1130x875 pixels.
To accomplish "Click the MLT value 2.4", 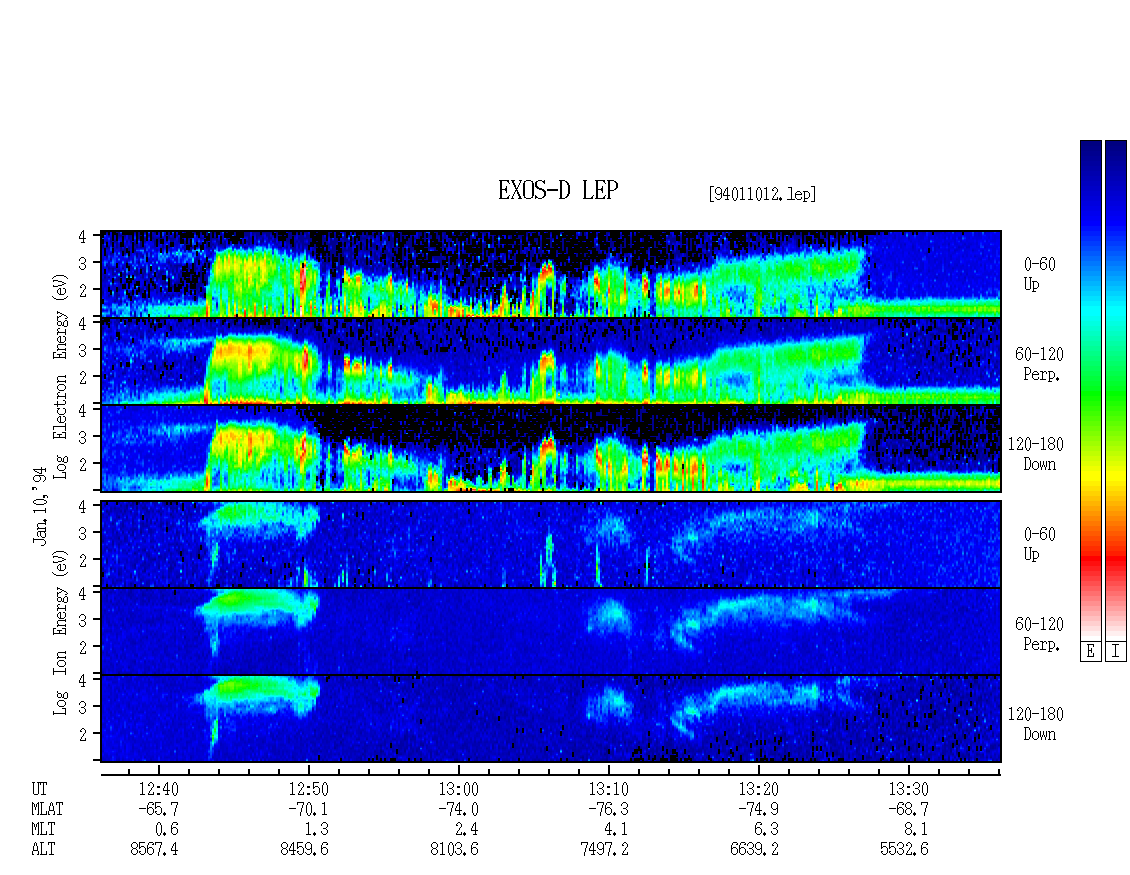I will (x=466, y=830).
